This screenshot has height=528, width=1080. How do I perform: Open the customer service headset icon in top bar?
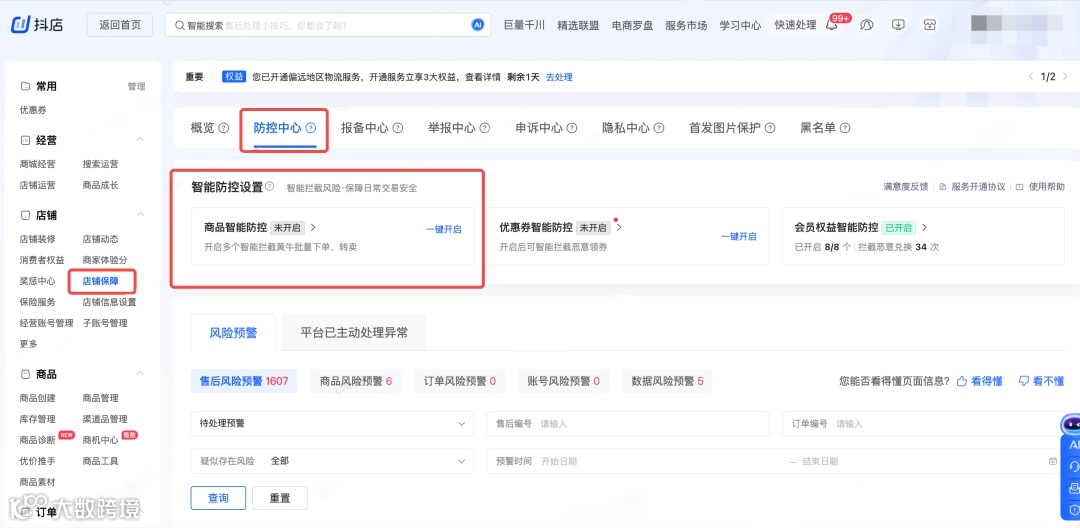tap(866, 25)
